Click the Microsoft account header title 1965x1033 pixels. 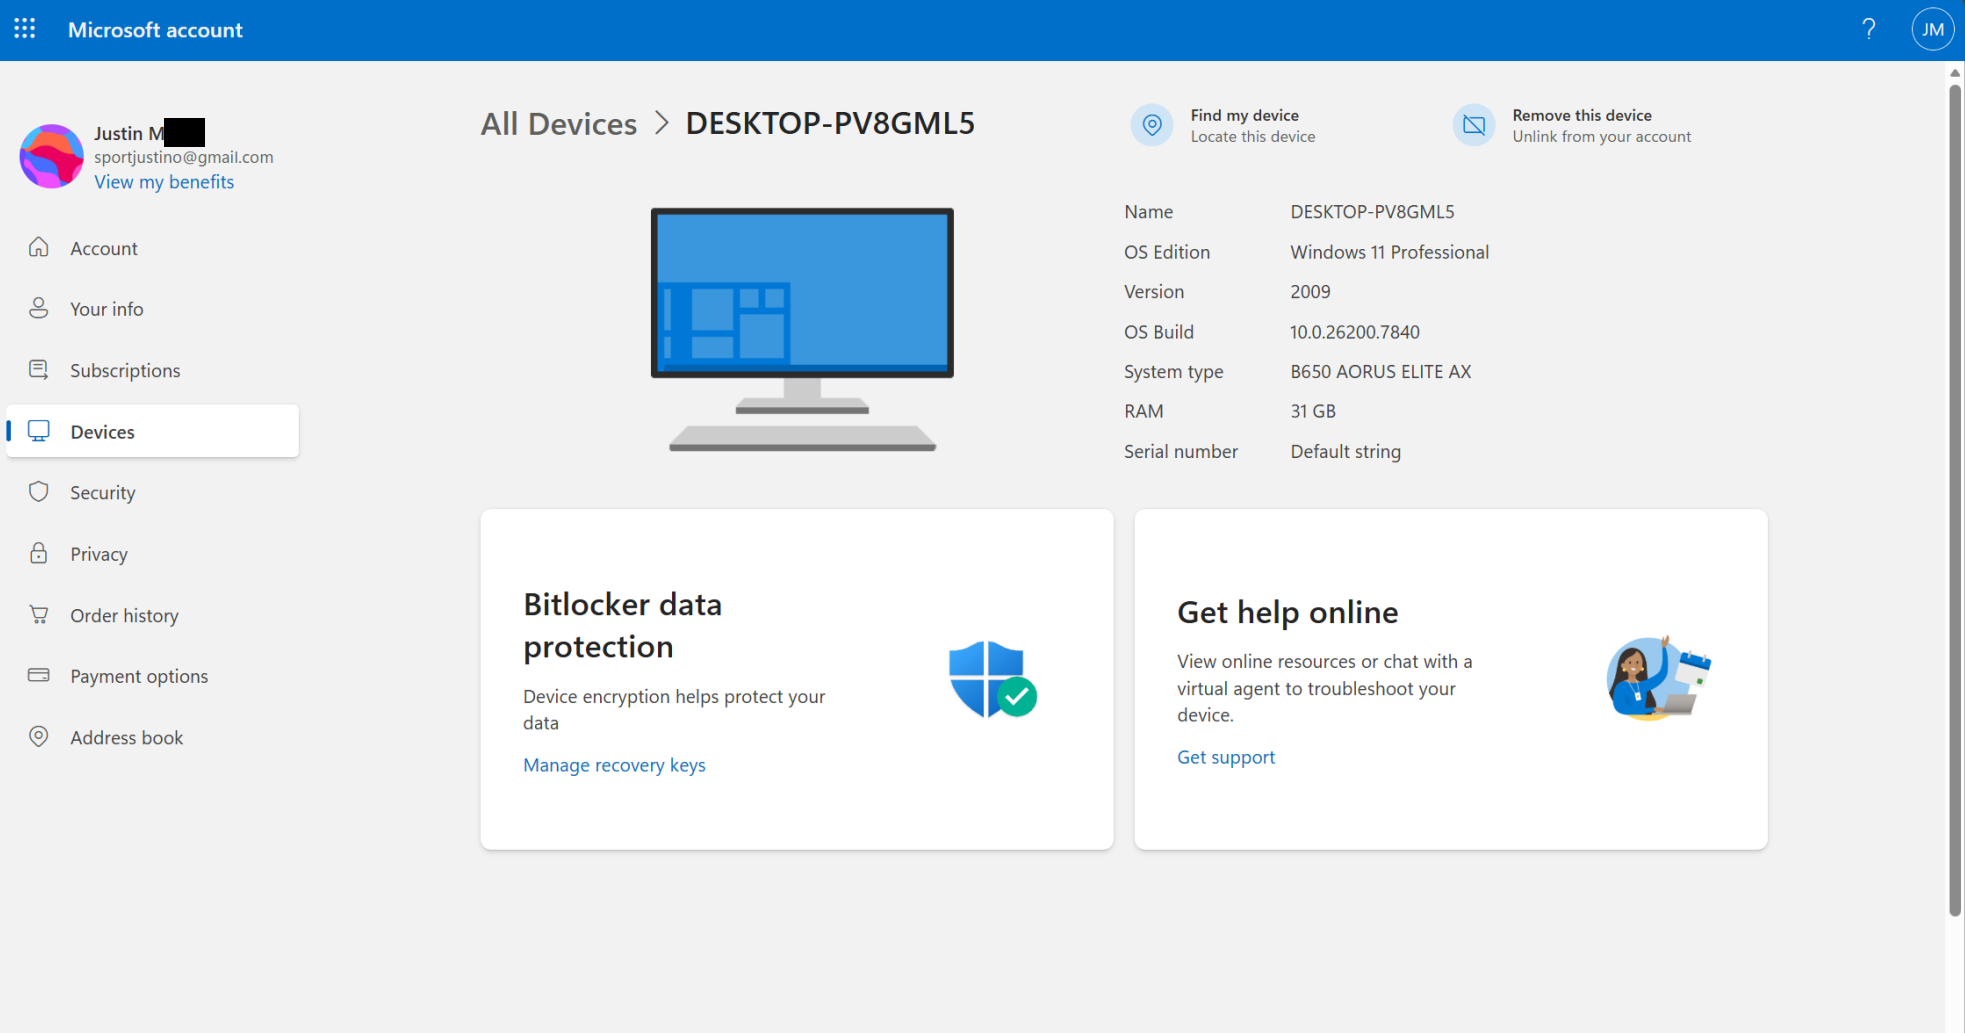(155, 30)
